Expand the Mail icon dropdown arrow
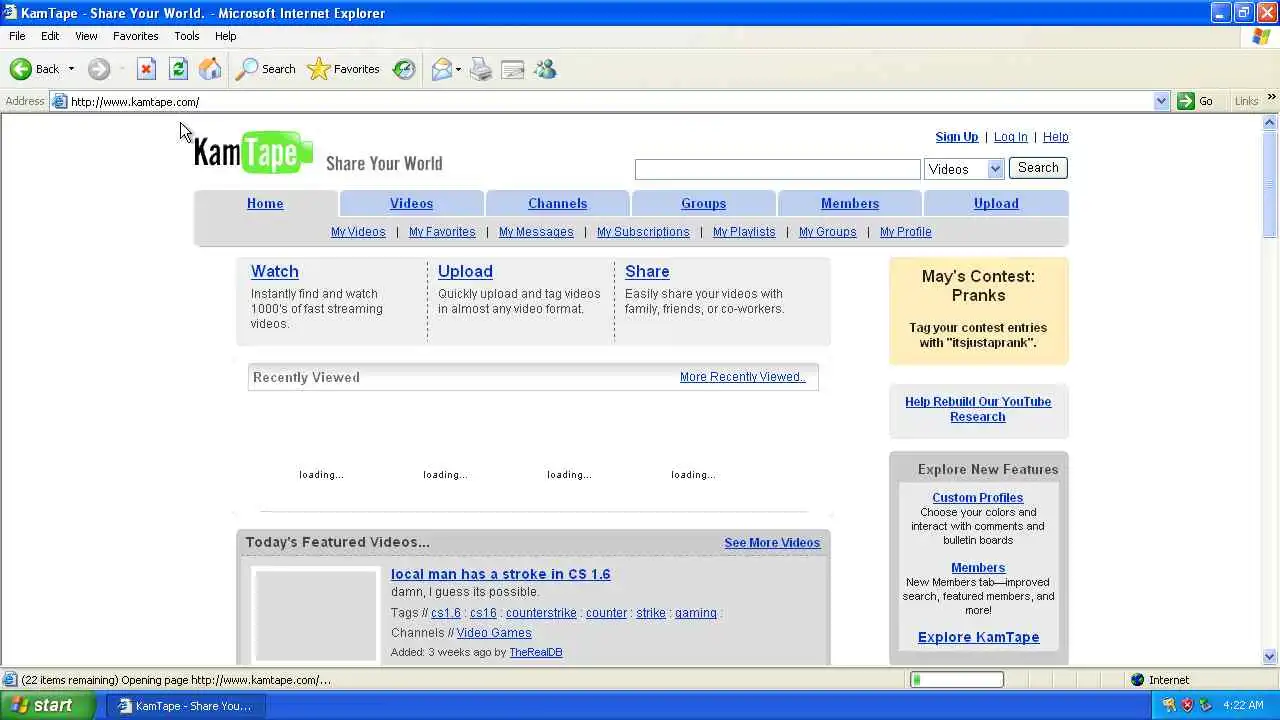The width and height of the screenshot is (1280, 720). coord(458,69)
